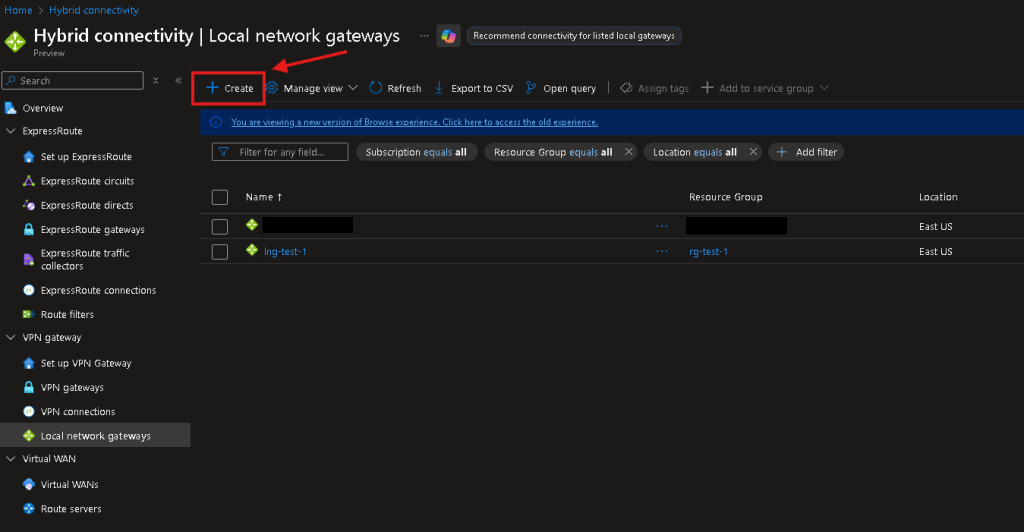Image resolution: width=1024 pixels, height=532 pixels.
Task: Remove the Resource Group filter with X
Action: [x=629, y=152]
